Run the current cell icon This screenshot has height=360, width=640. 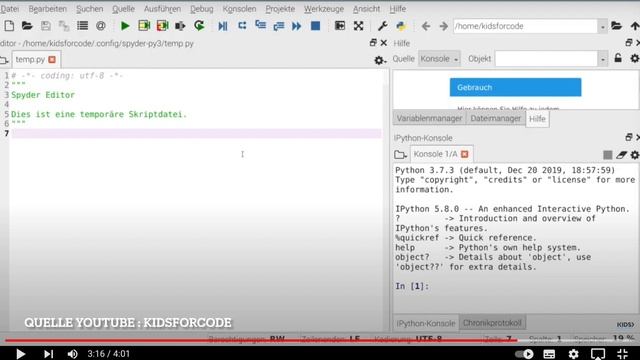click(144, 26)
